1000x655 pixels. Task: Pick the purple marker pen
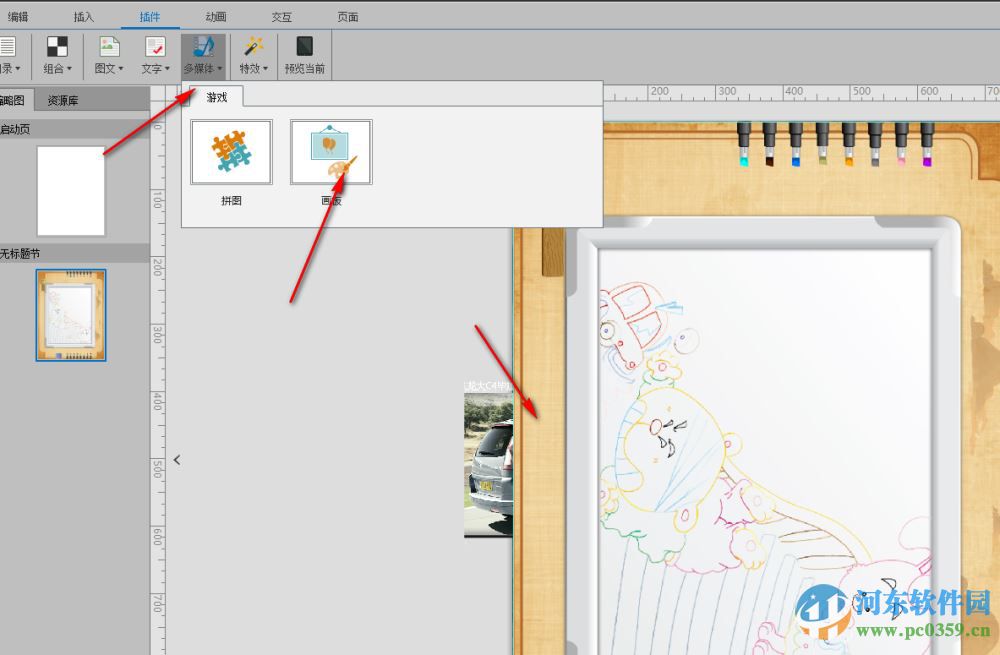pos(927,145)
